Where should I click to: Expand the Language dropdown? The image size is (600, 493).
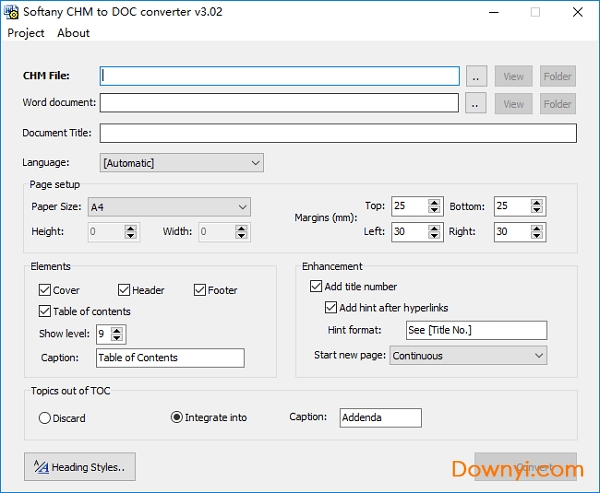(x=255, y=163)
